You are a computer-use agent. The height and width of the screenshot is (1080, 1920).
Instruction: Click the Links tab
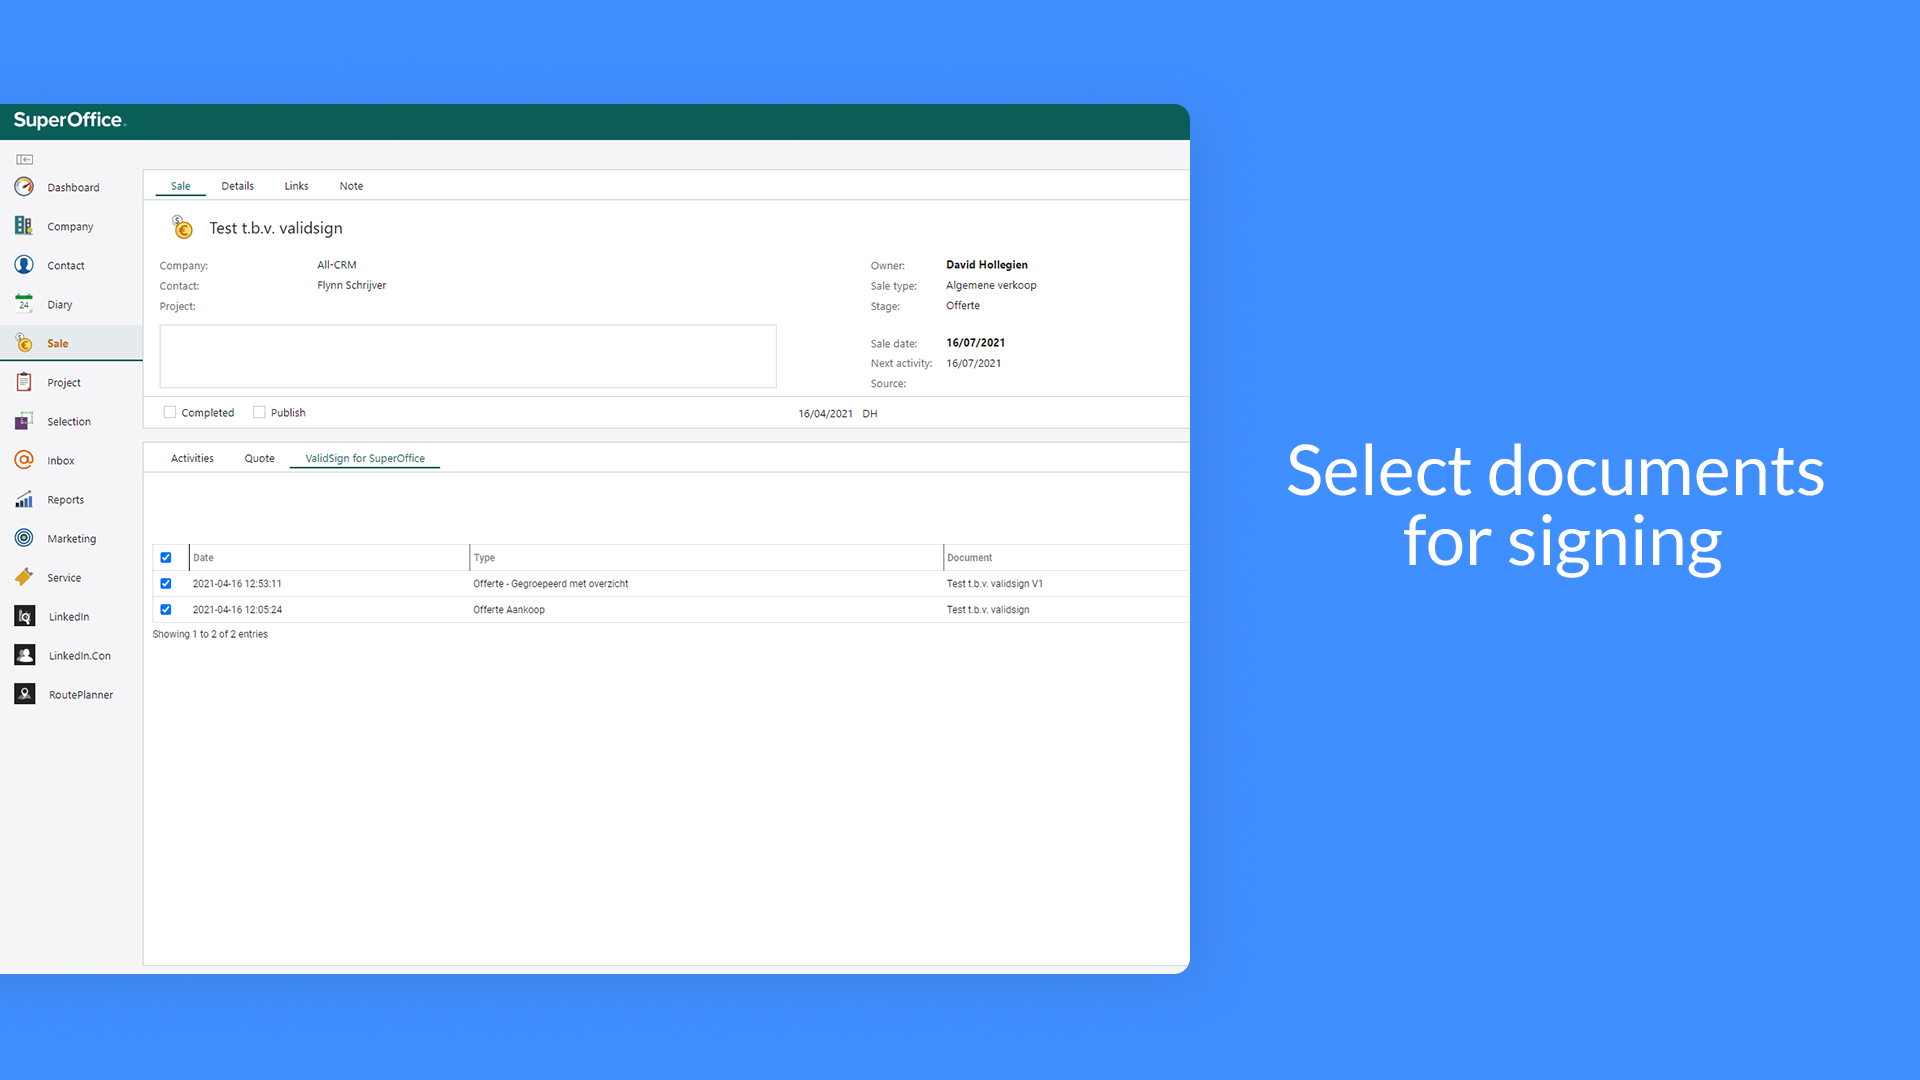pos(293,186)
